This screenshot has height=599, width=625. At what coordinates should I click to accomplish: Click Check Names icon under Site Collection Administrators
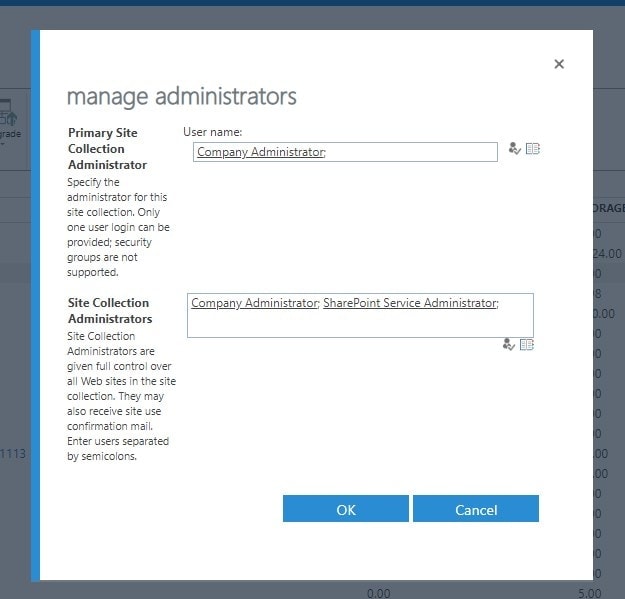[x=509, y=344]
